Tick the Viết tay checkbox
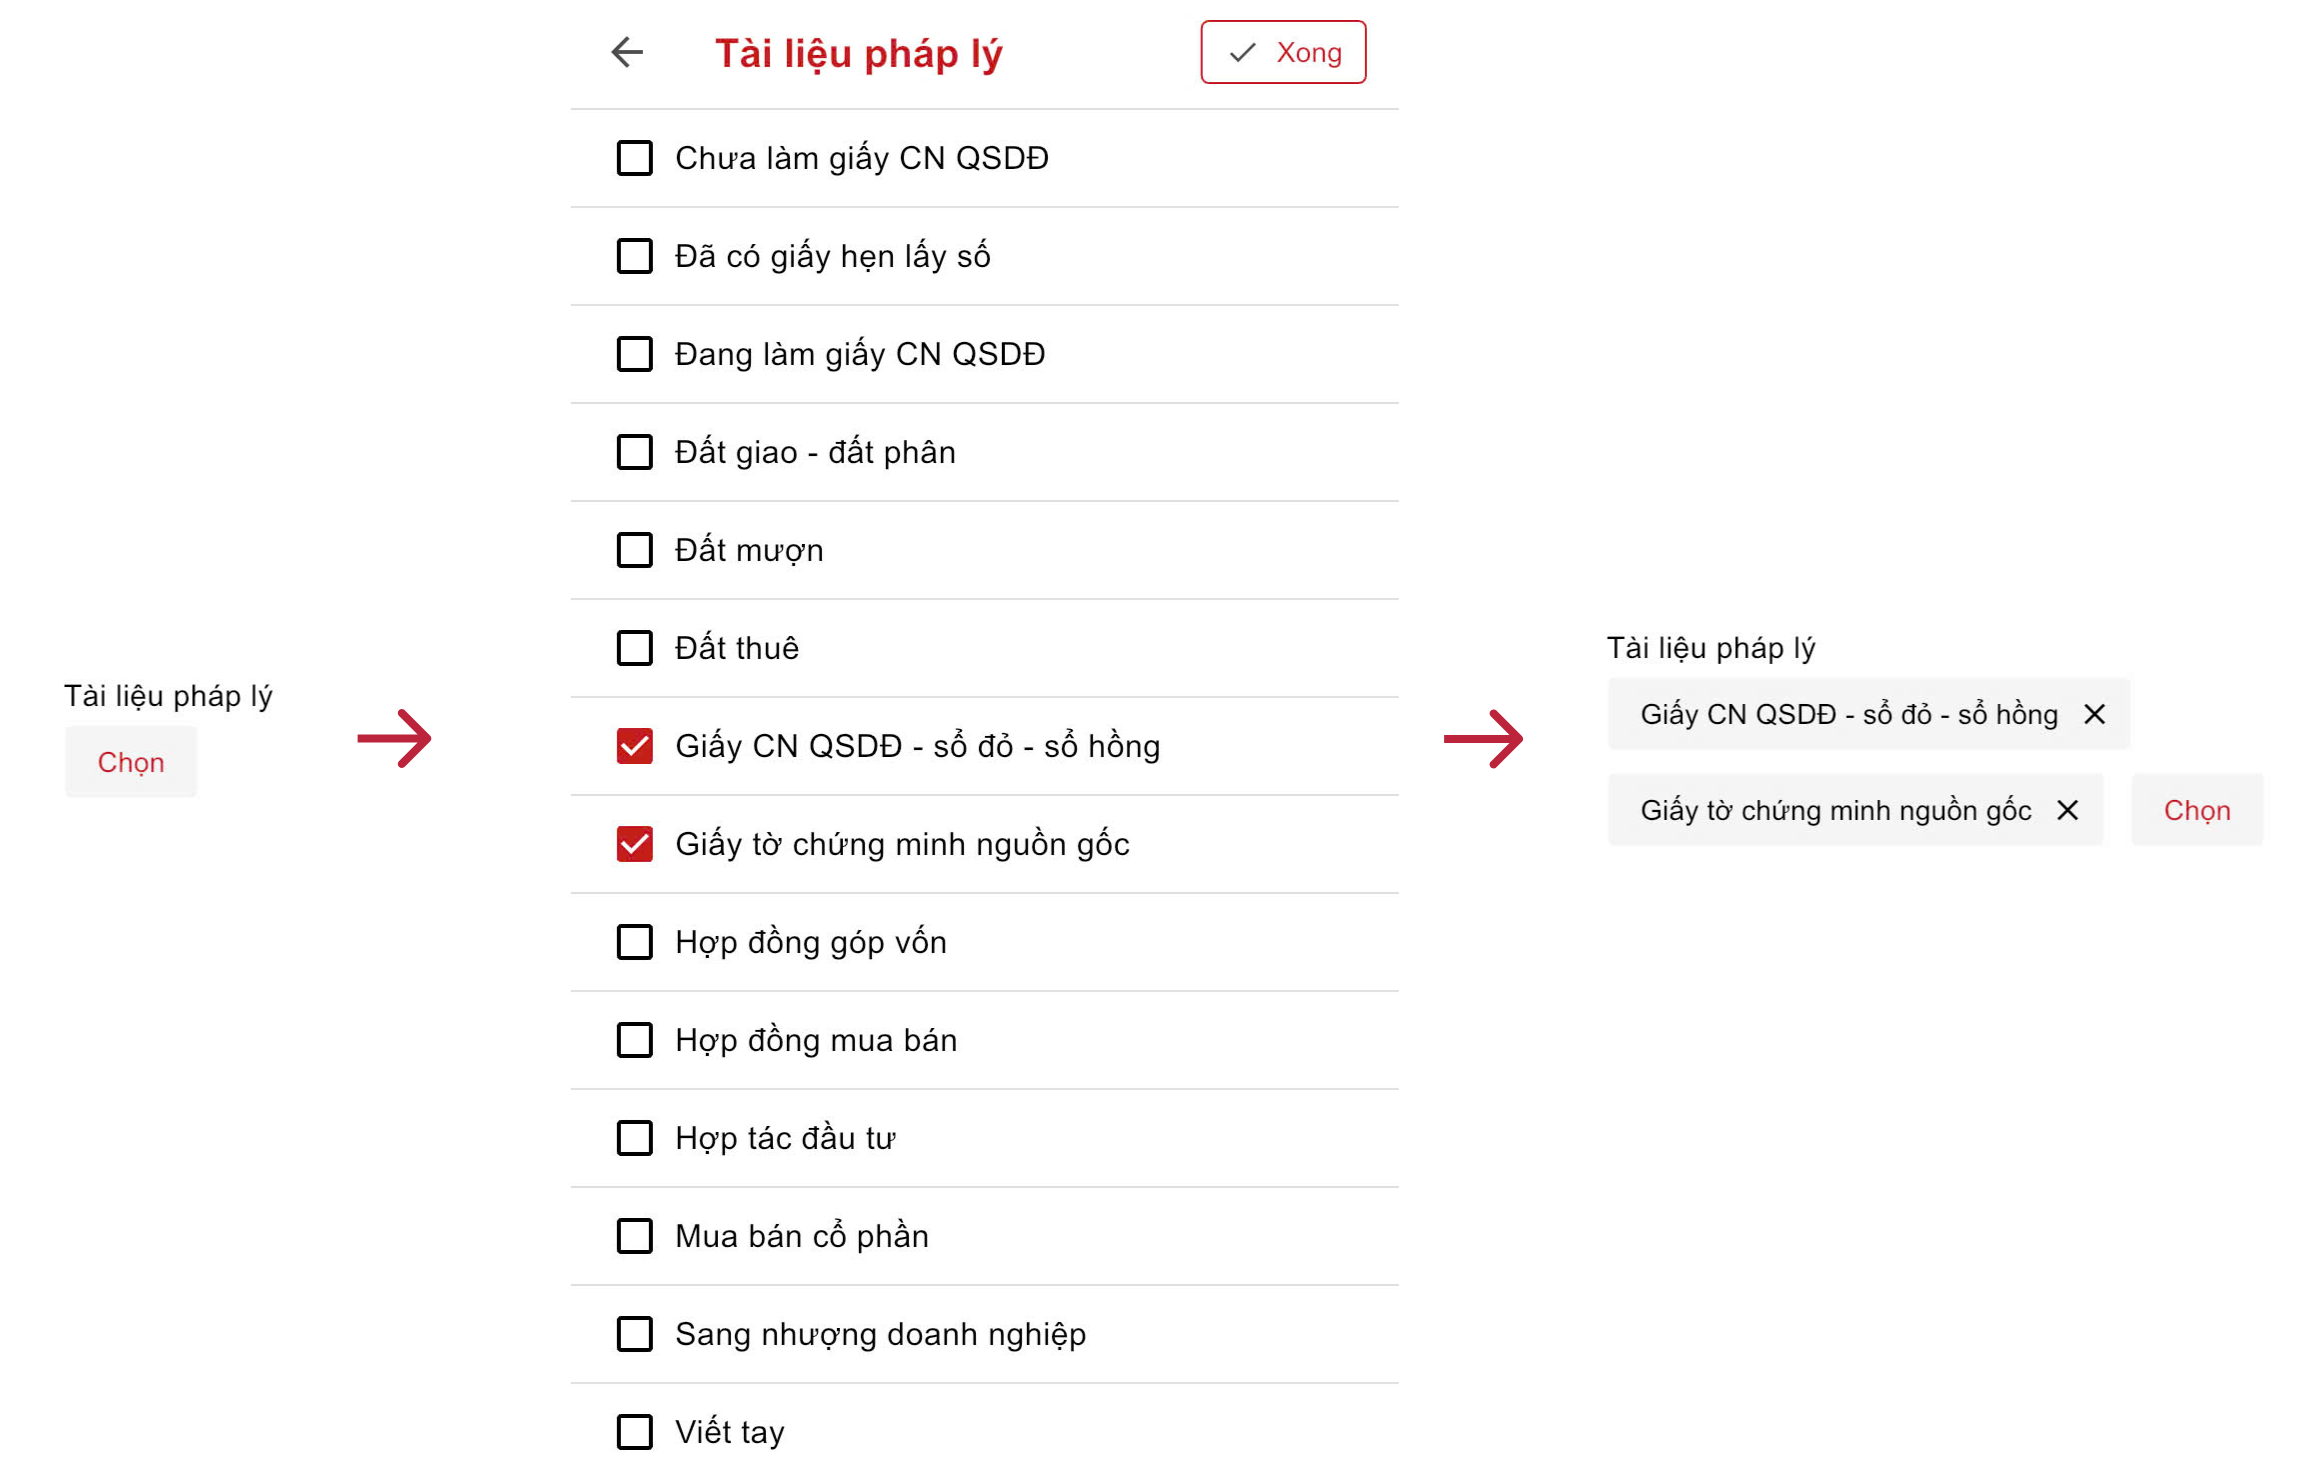The width and height of the screenshot is (2297, 1477). click(x=634, y=1432)
